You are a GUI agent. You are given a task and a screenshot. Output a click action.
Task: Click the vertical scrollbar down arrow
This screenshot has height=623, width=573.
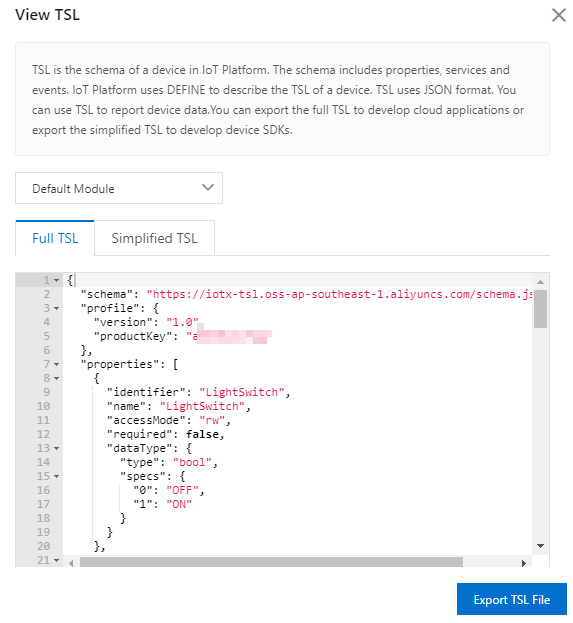[x=540, y=546]
